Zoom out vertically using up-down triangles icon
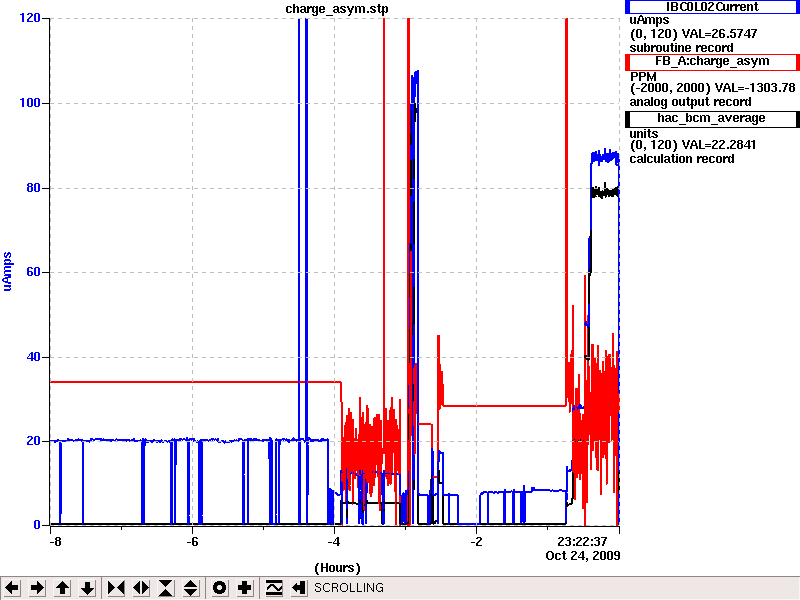 (x=191, y=588)
